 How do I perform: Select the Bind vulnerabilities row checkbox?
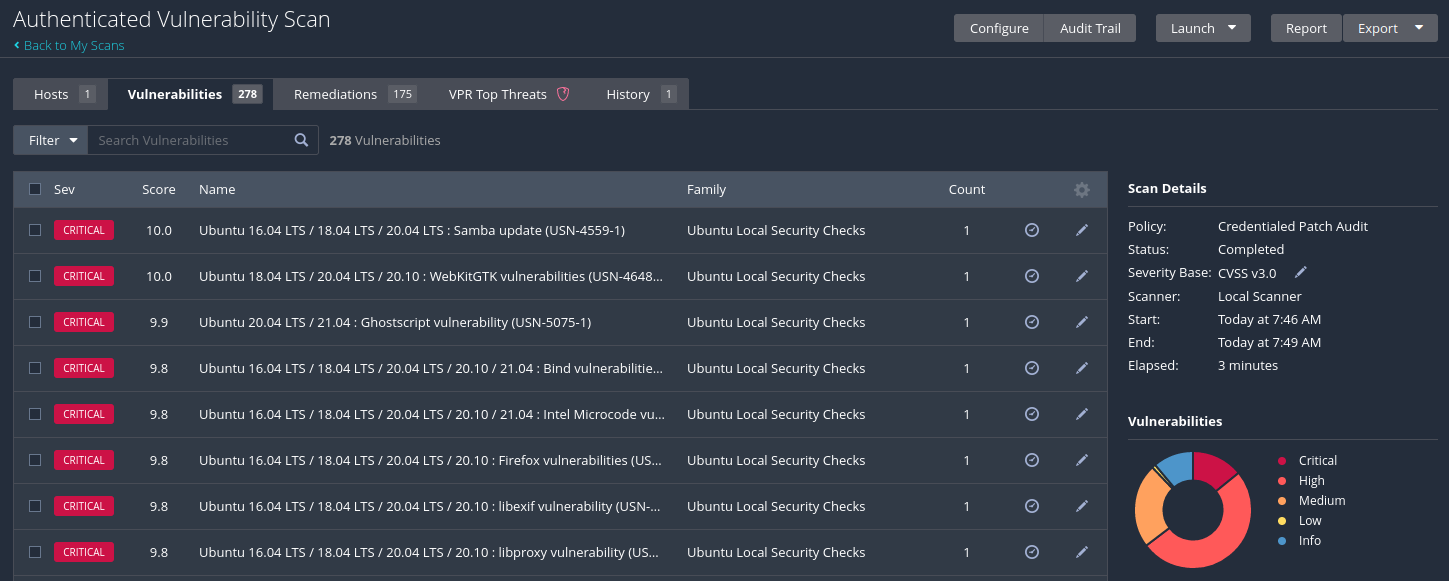click(35, 368)
